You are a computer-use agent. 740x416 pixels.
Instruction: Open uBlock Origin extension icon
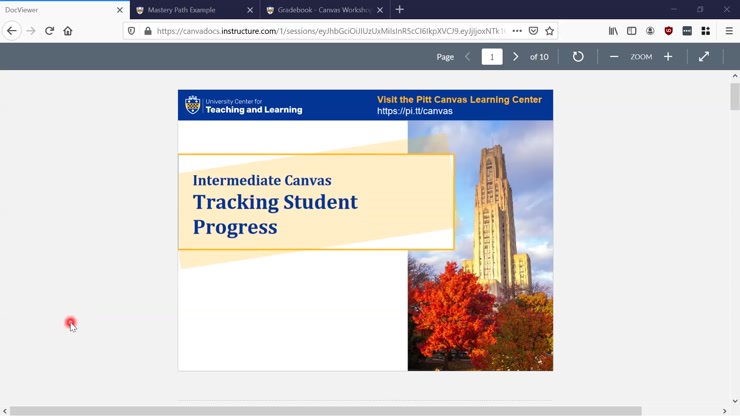668,31
